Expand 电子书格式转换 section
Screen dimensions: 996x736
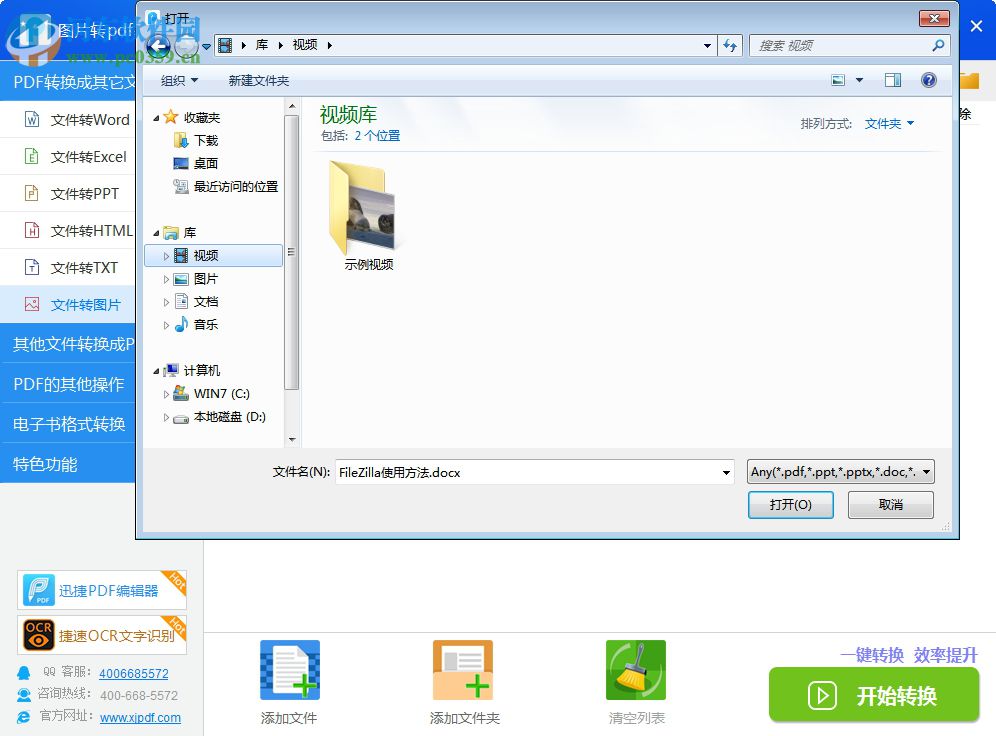tap(68, 424)
